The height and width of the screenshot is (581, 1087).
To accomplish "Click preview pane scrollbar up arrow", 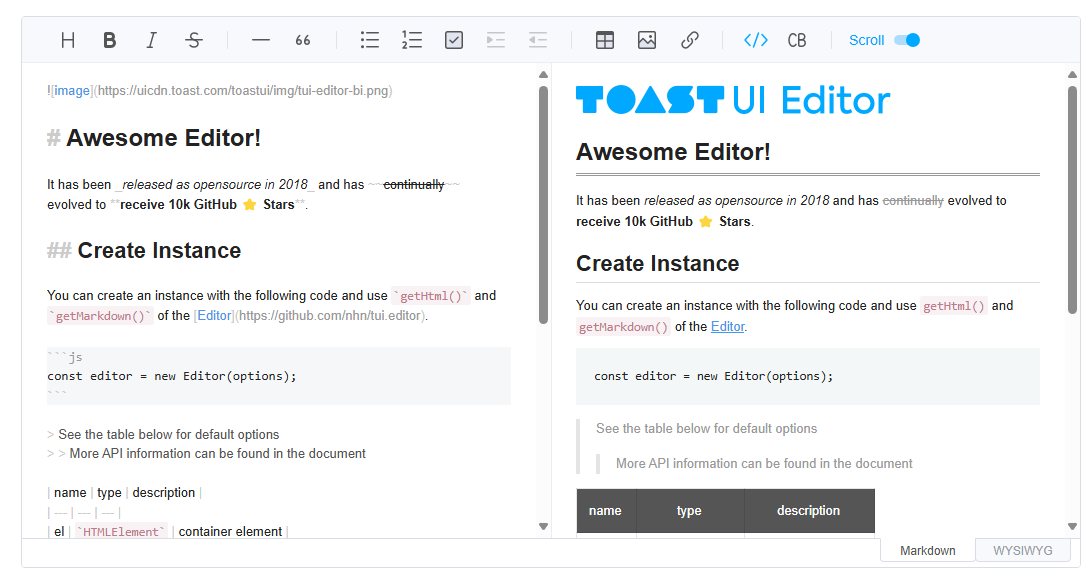I will pyautogui.click(x=1072, y=74).
